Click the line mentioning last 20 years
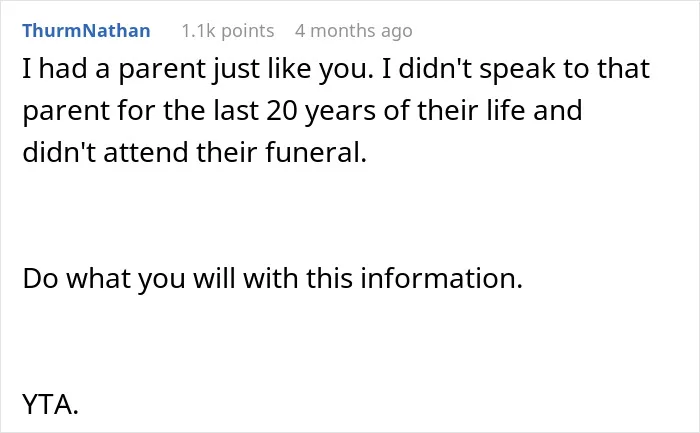Viewport: 700px width, 433px height. point(302,111)
